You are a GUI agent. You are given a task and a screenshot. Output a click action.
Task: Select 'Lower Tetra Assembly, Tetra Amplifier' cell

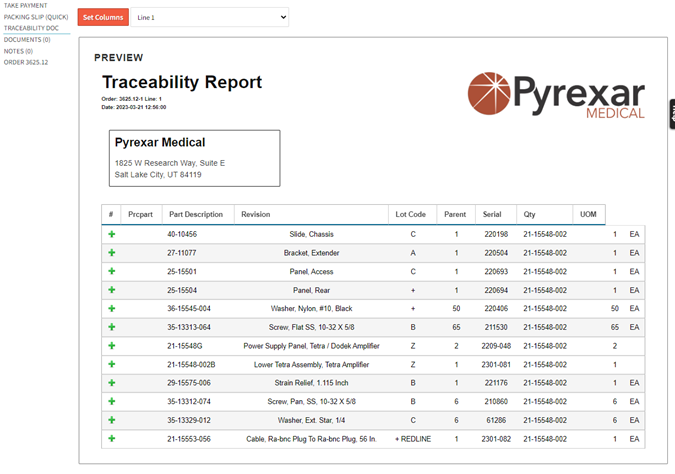click(x=311, y=364)
